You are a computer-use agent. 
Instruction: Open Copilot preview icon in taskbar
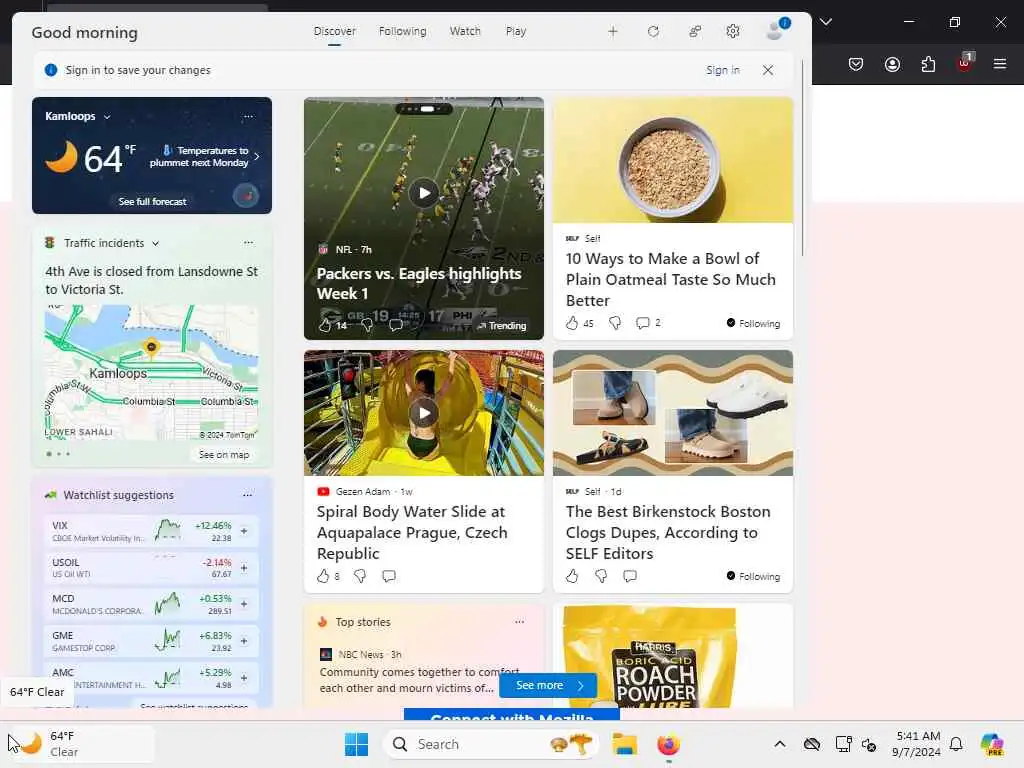click(992, 744)
